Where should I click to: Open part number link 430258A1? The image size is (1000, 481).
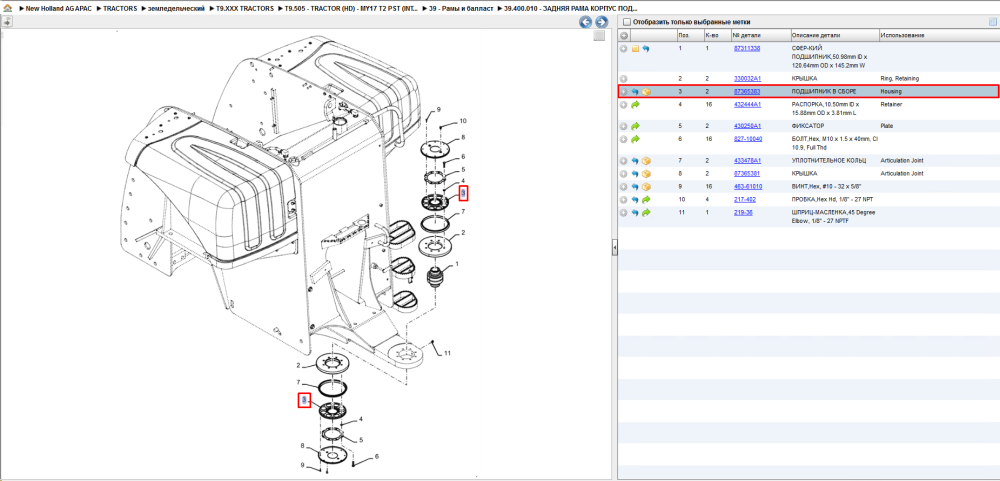click(747, 126)
